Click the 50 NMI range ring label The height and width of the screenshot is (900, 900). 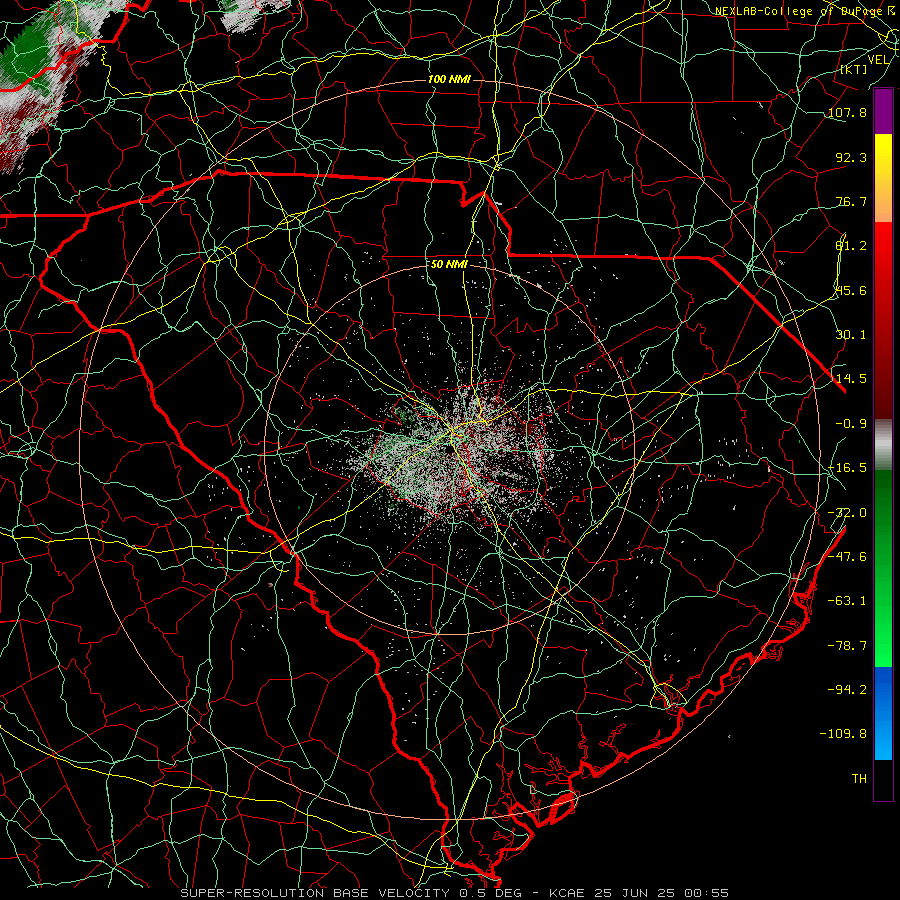[x=449, y=265]
